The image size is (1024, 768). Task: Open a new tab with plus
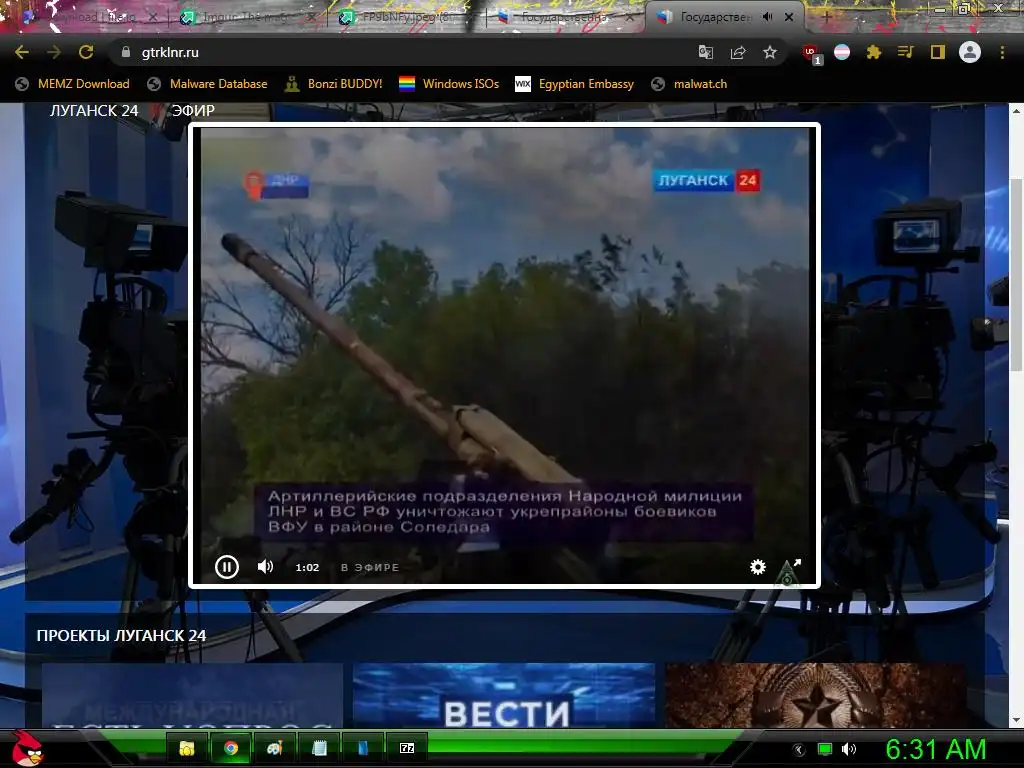point(826,17)
